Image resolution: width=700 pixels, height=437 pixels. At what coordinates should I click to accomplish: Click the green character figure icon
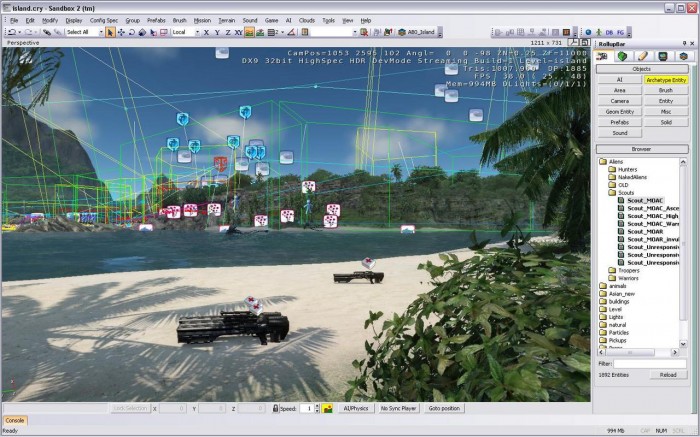pyautogui.click(x=599, y=32)
